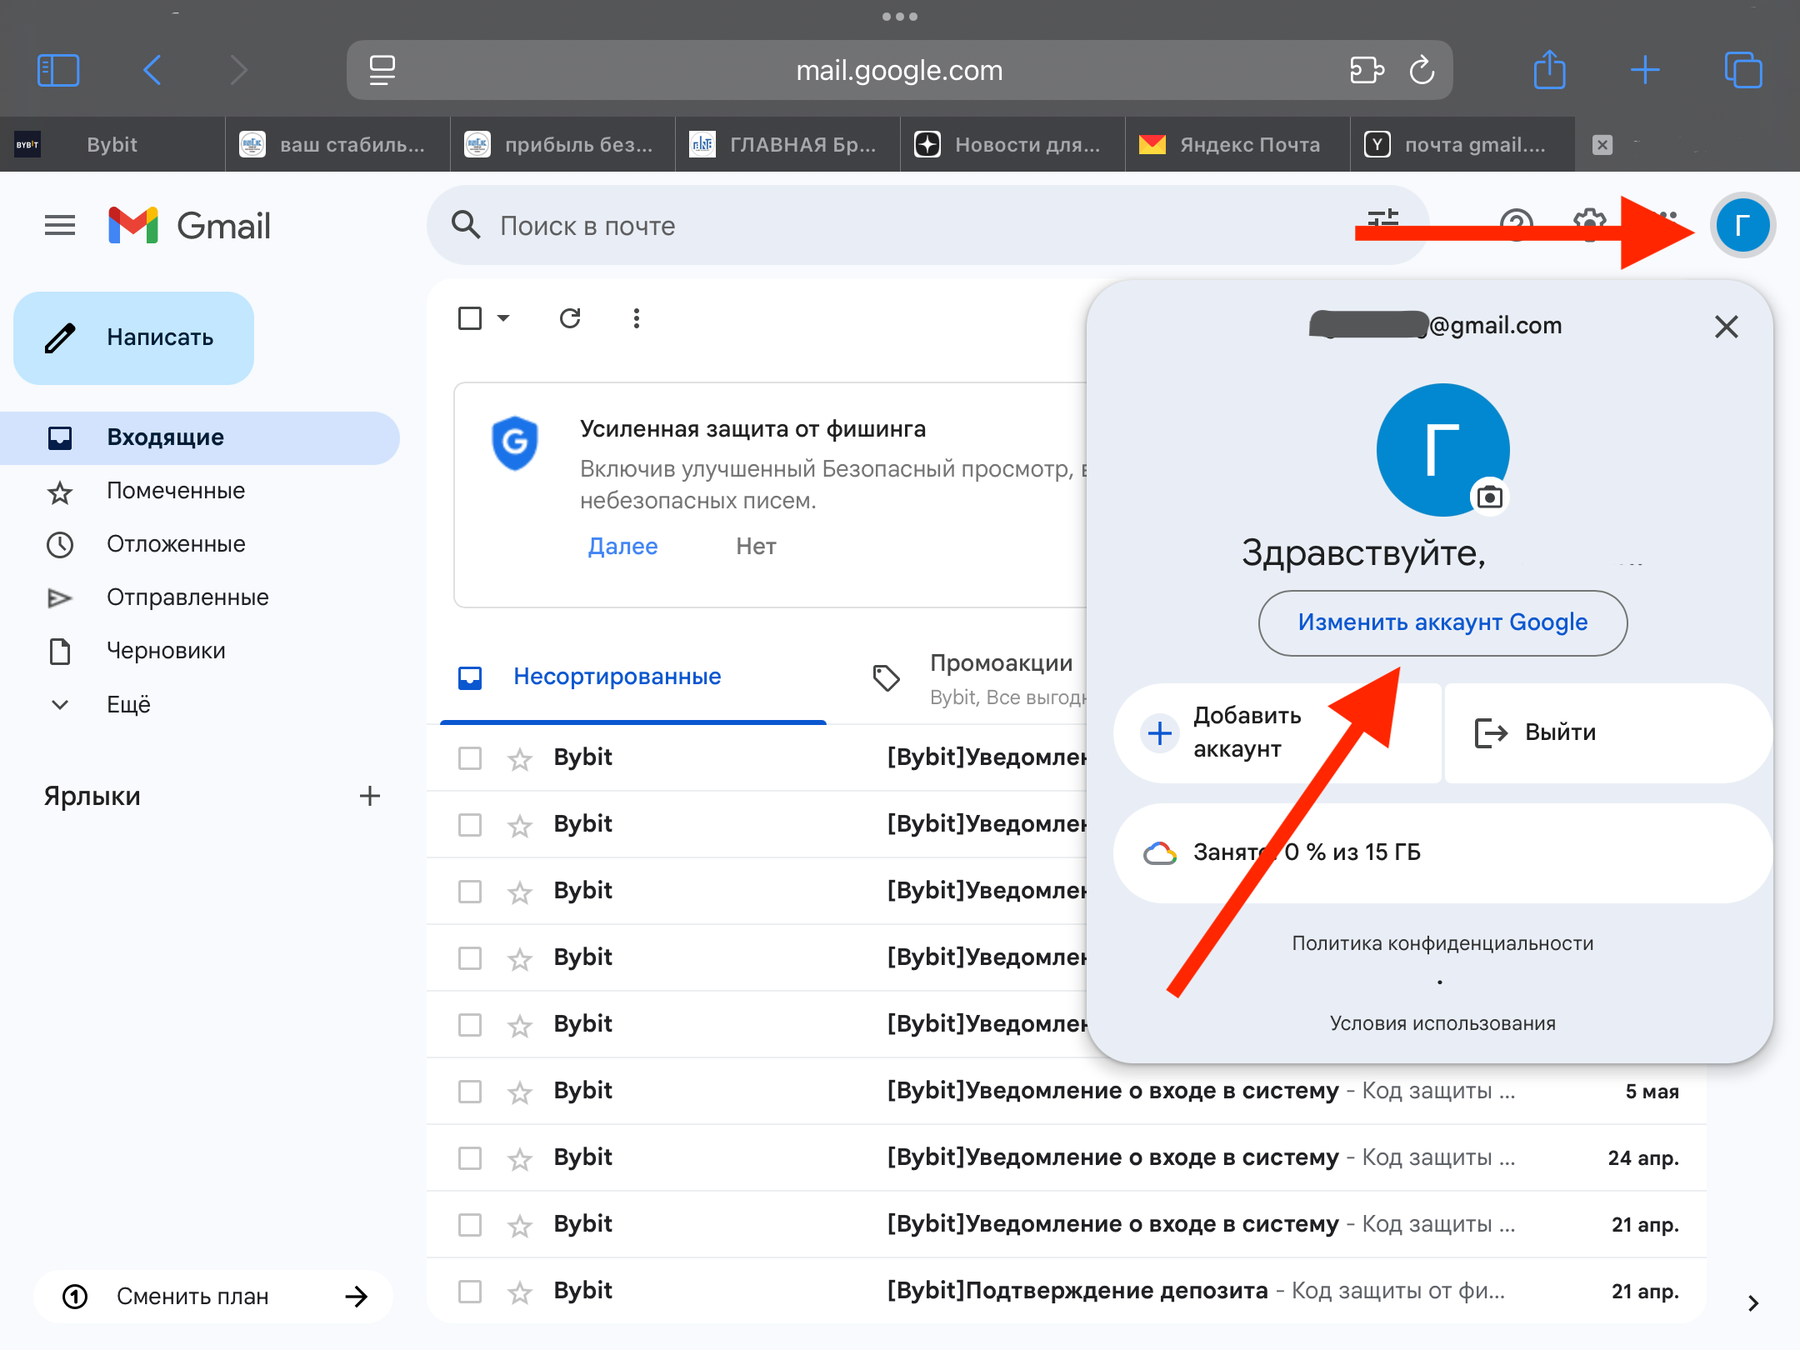This screenshot has width=1800, height=1350.
Task: Switch to Промоакции tab
Action: 978,677
